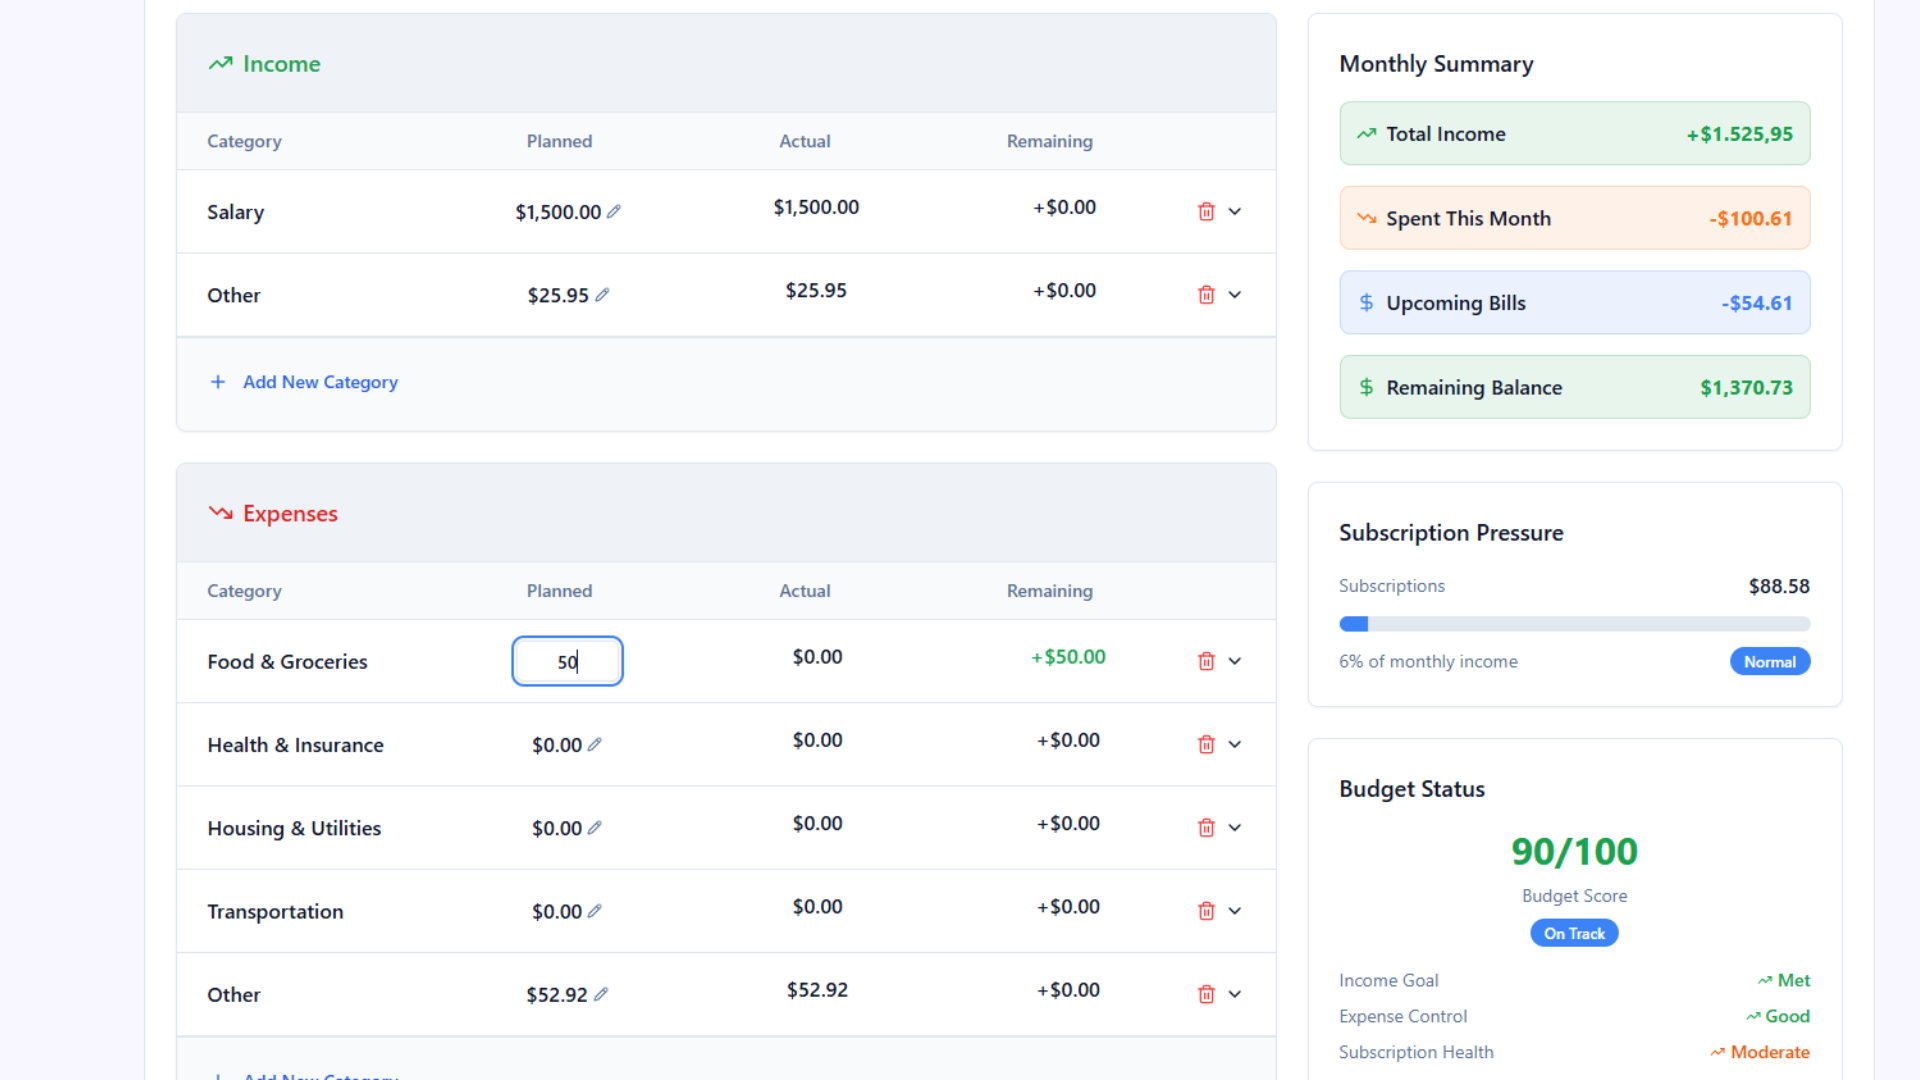Select the planned amount input showing 50

click(566, 661)
